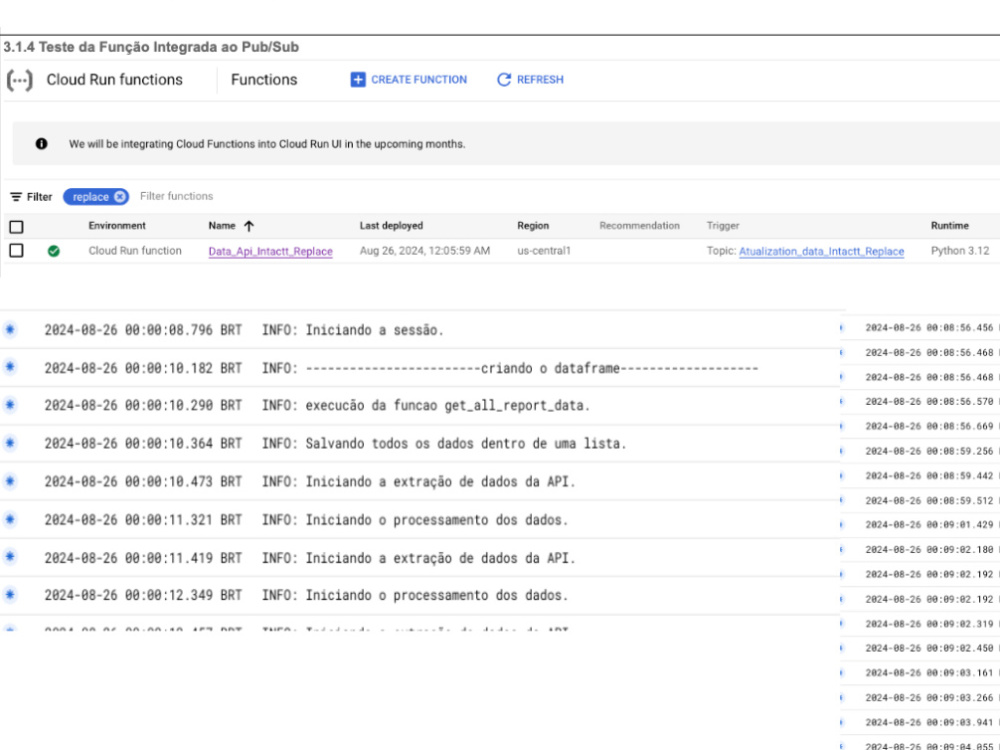The height and width of the screenshot is (750, 1000).
Task: Click the Filter functions input field
Action: [177, 196]
